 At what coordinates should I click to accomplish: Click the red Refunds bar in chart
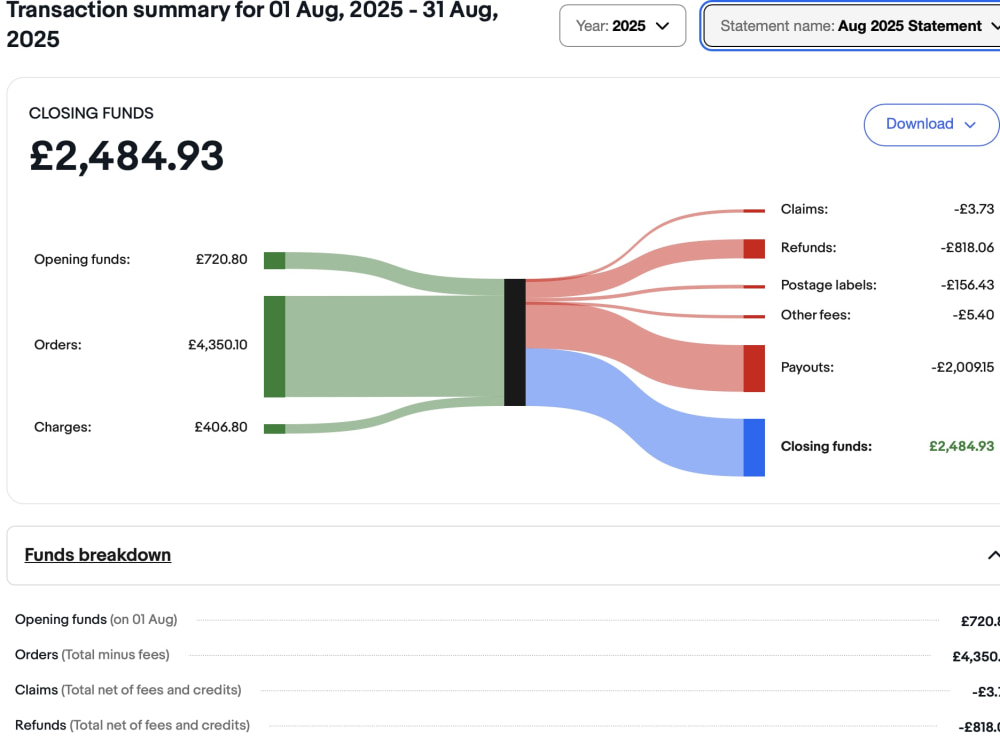[x=754, y=249]
